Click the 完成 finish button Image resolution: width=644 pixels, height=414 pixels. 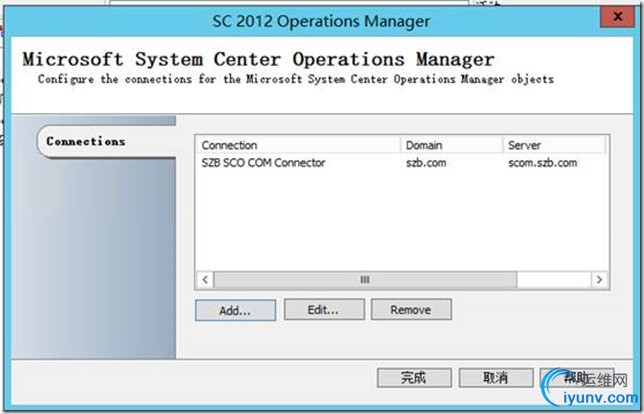[x=414, y=377]
